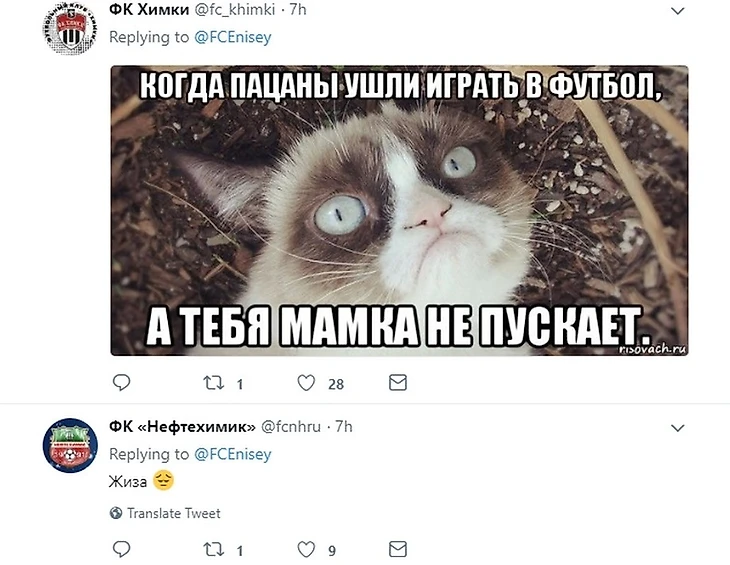Screen dimensions: 730x565
Task: Reply to the ФК «Нефтехимик» tweet
Action: click(x=122, y=549)
